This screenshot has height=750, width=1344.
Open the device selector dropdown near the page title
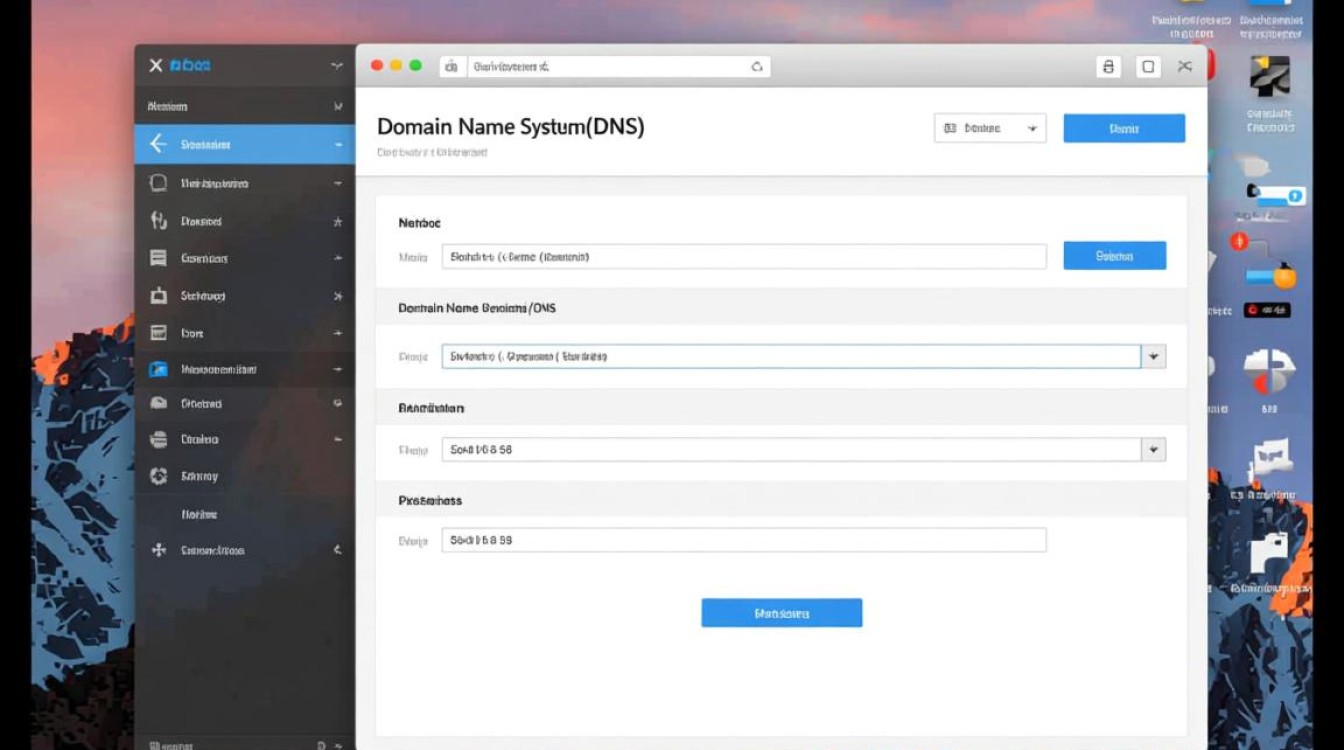(x=989, y=127)
